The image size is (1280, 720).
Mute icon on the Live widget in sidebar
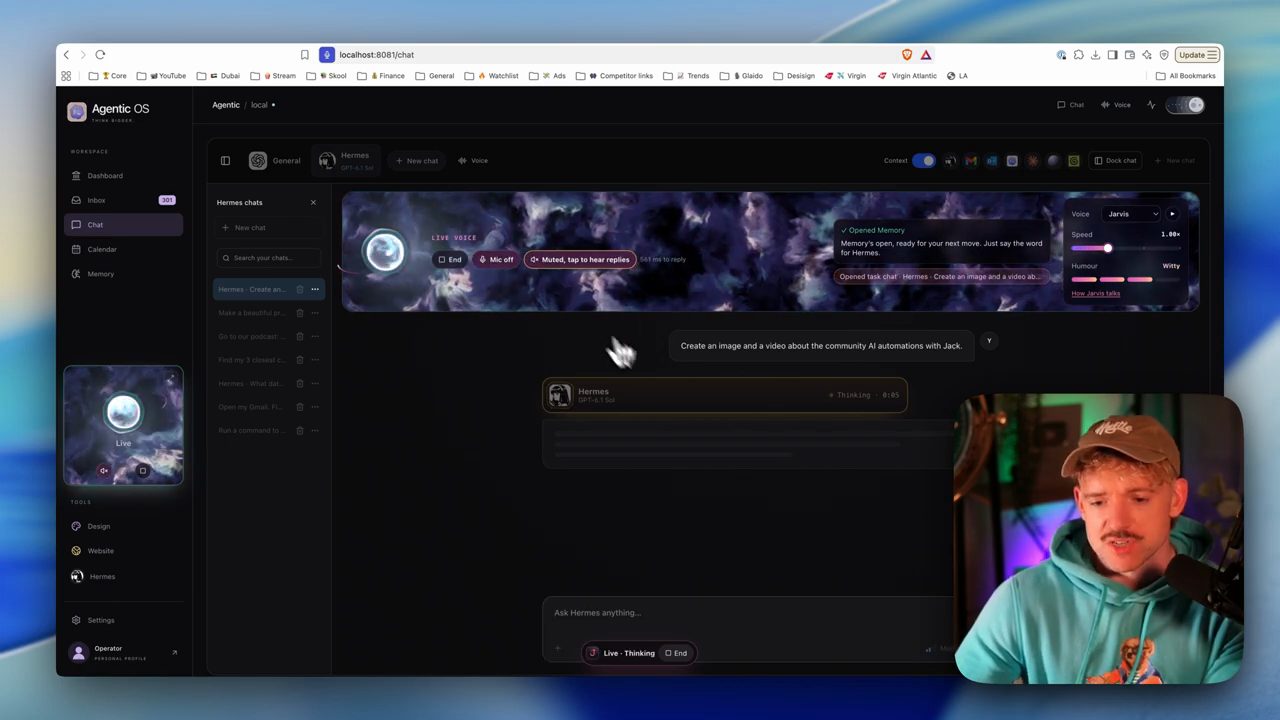tap(103, 471)
